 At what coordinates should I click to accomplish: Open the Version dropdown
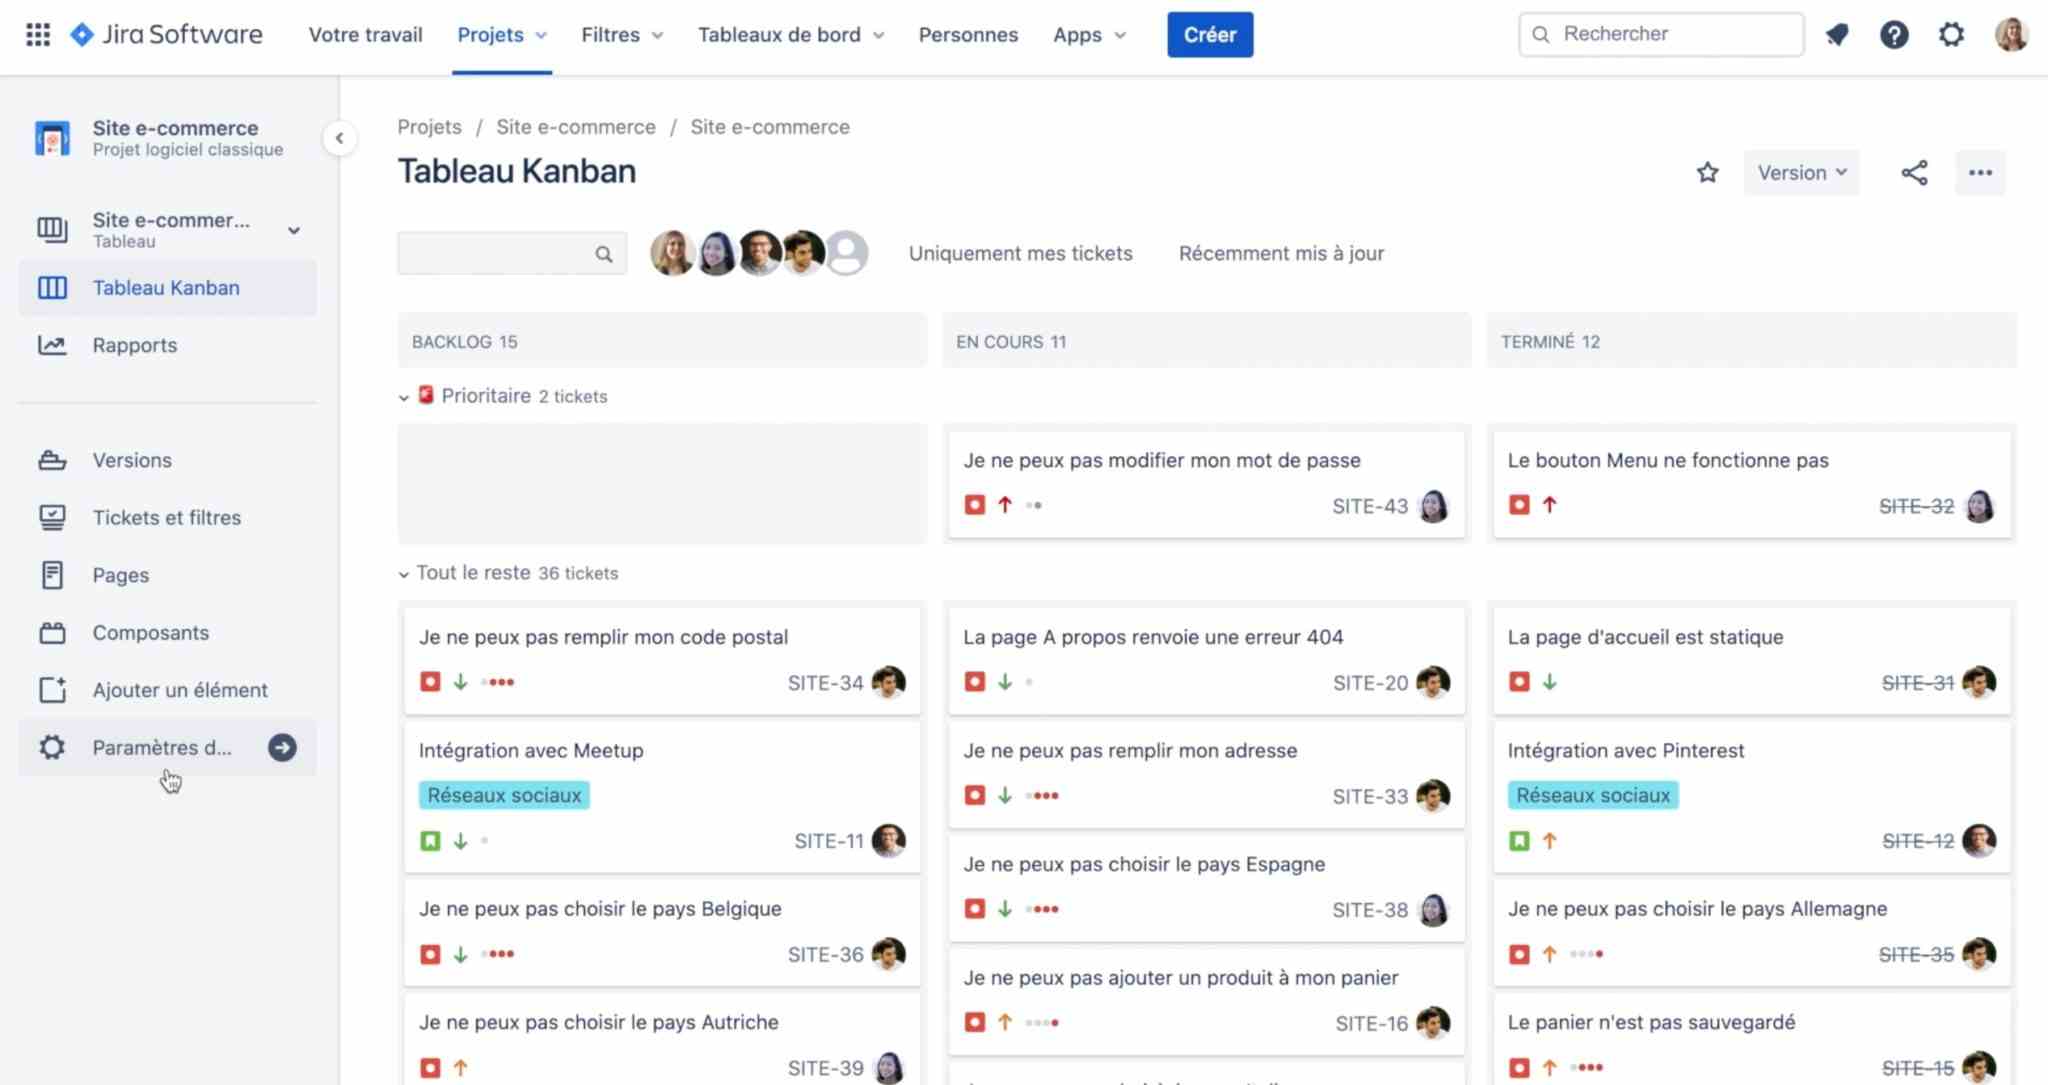(x=1801, y=173)
